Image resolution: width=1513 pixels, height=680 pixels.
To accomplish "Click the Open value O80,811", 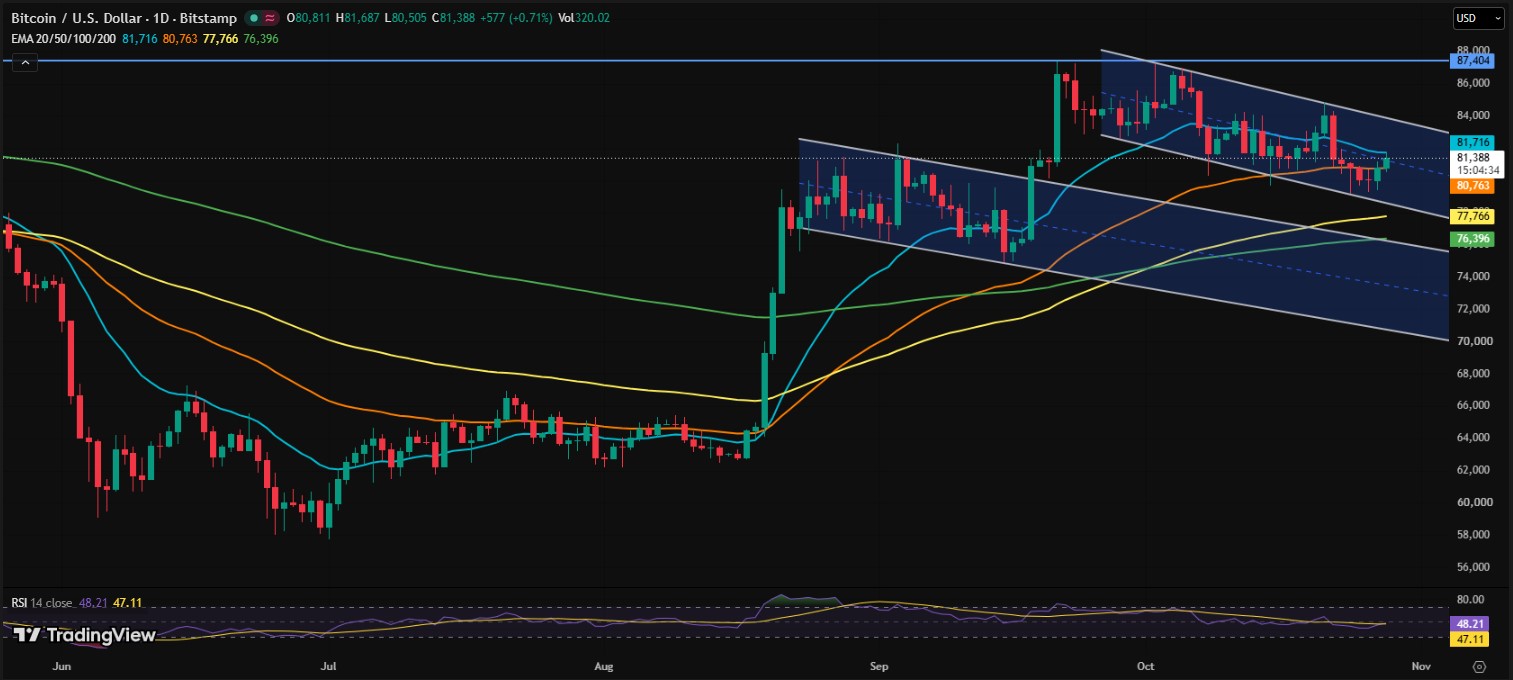I will point(309,18).
